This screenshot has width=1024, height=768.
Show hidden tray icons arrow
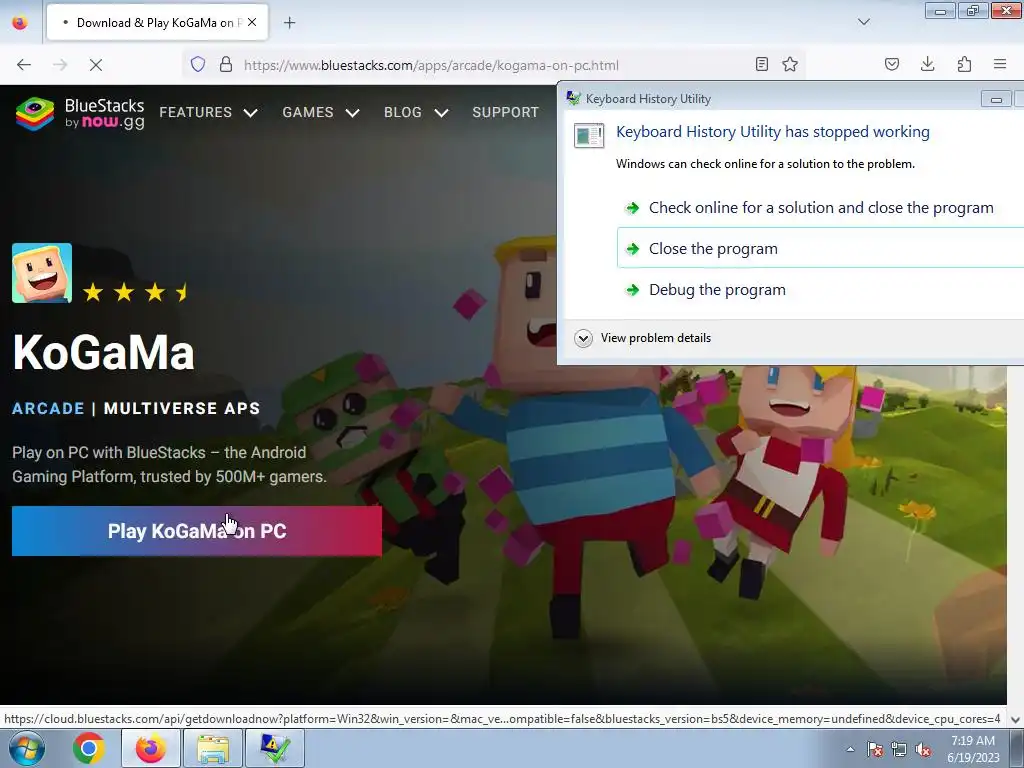850,749
